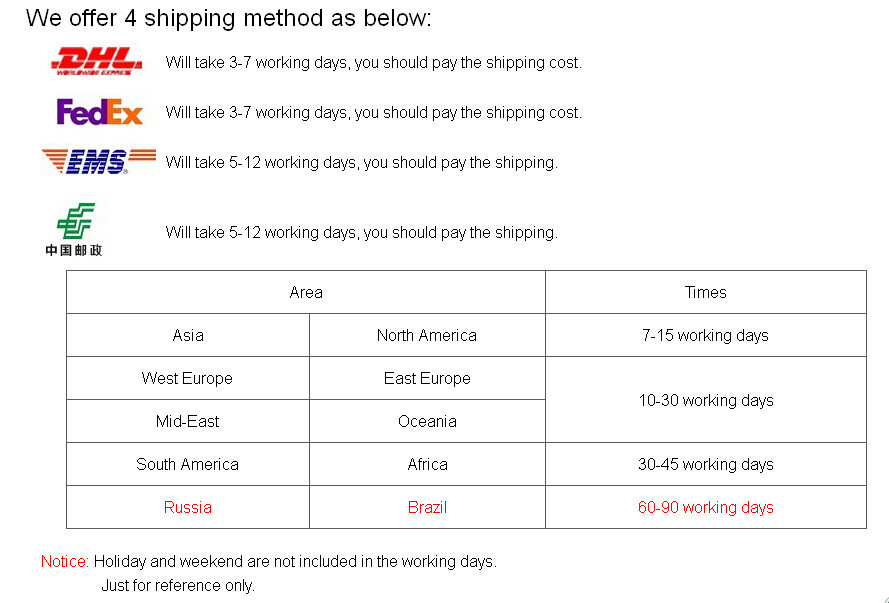
Task: Select the Oceania cell
Action: [427, 422]
